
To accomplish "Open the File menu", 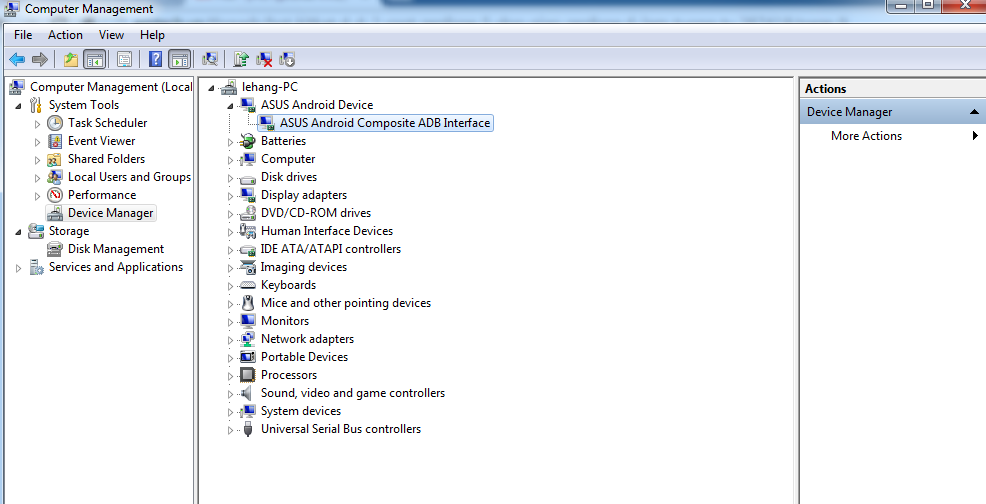I will pos(23,35).
